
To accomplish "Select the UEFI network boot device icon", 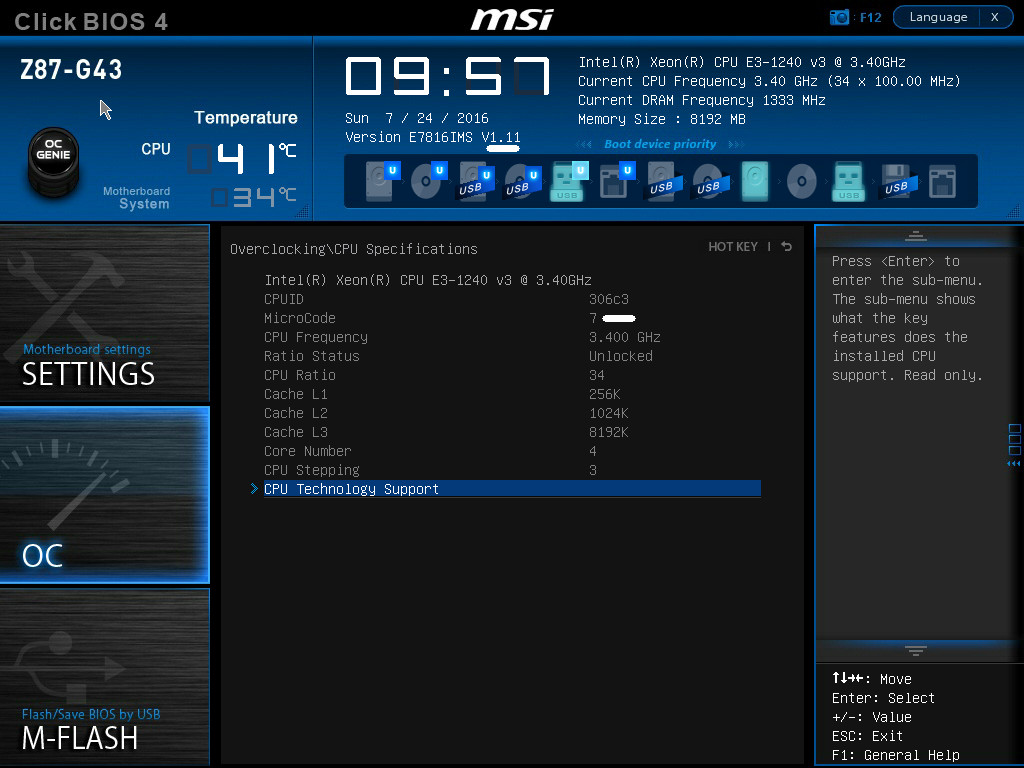I will tap(616, 180).
